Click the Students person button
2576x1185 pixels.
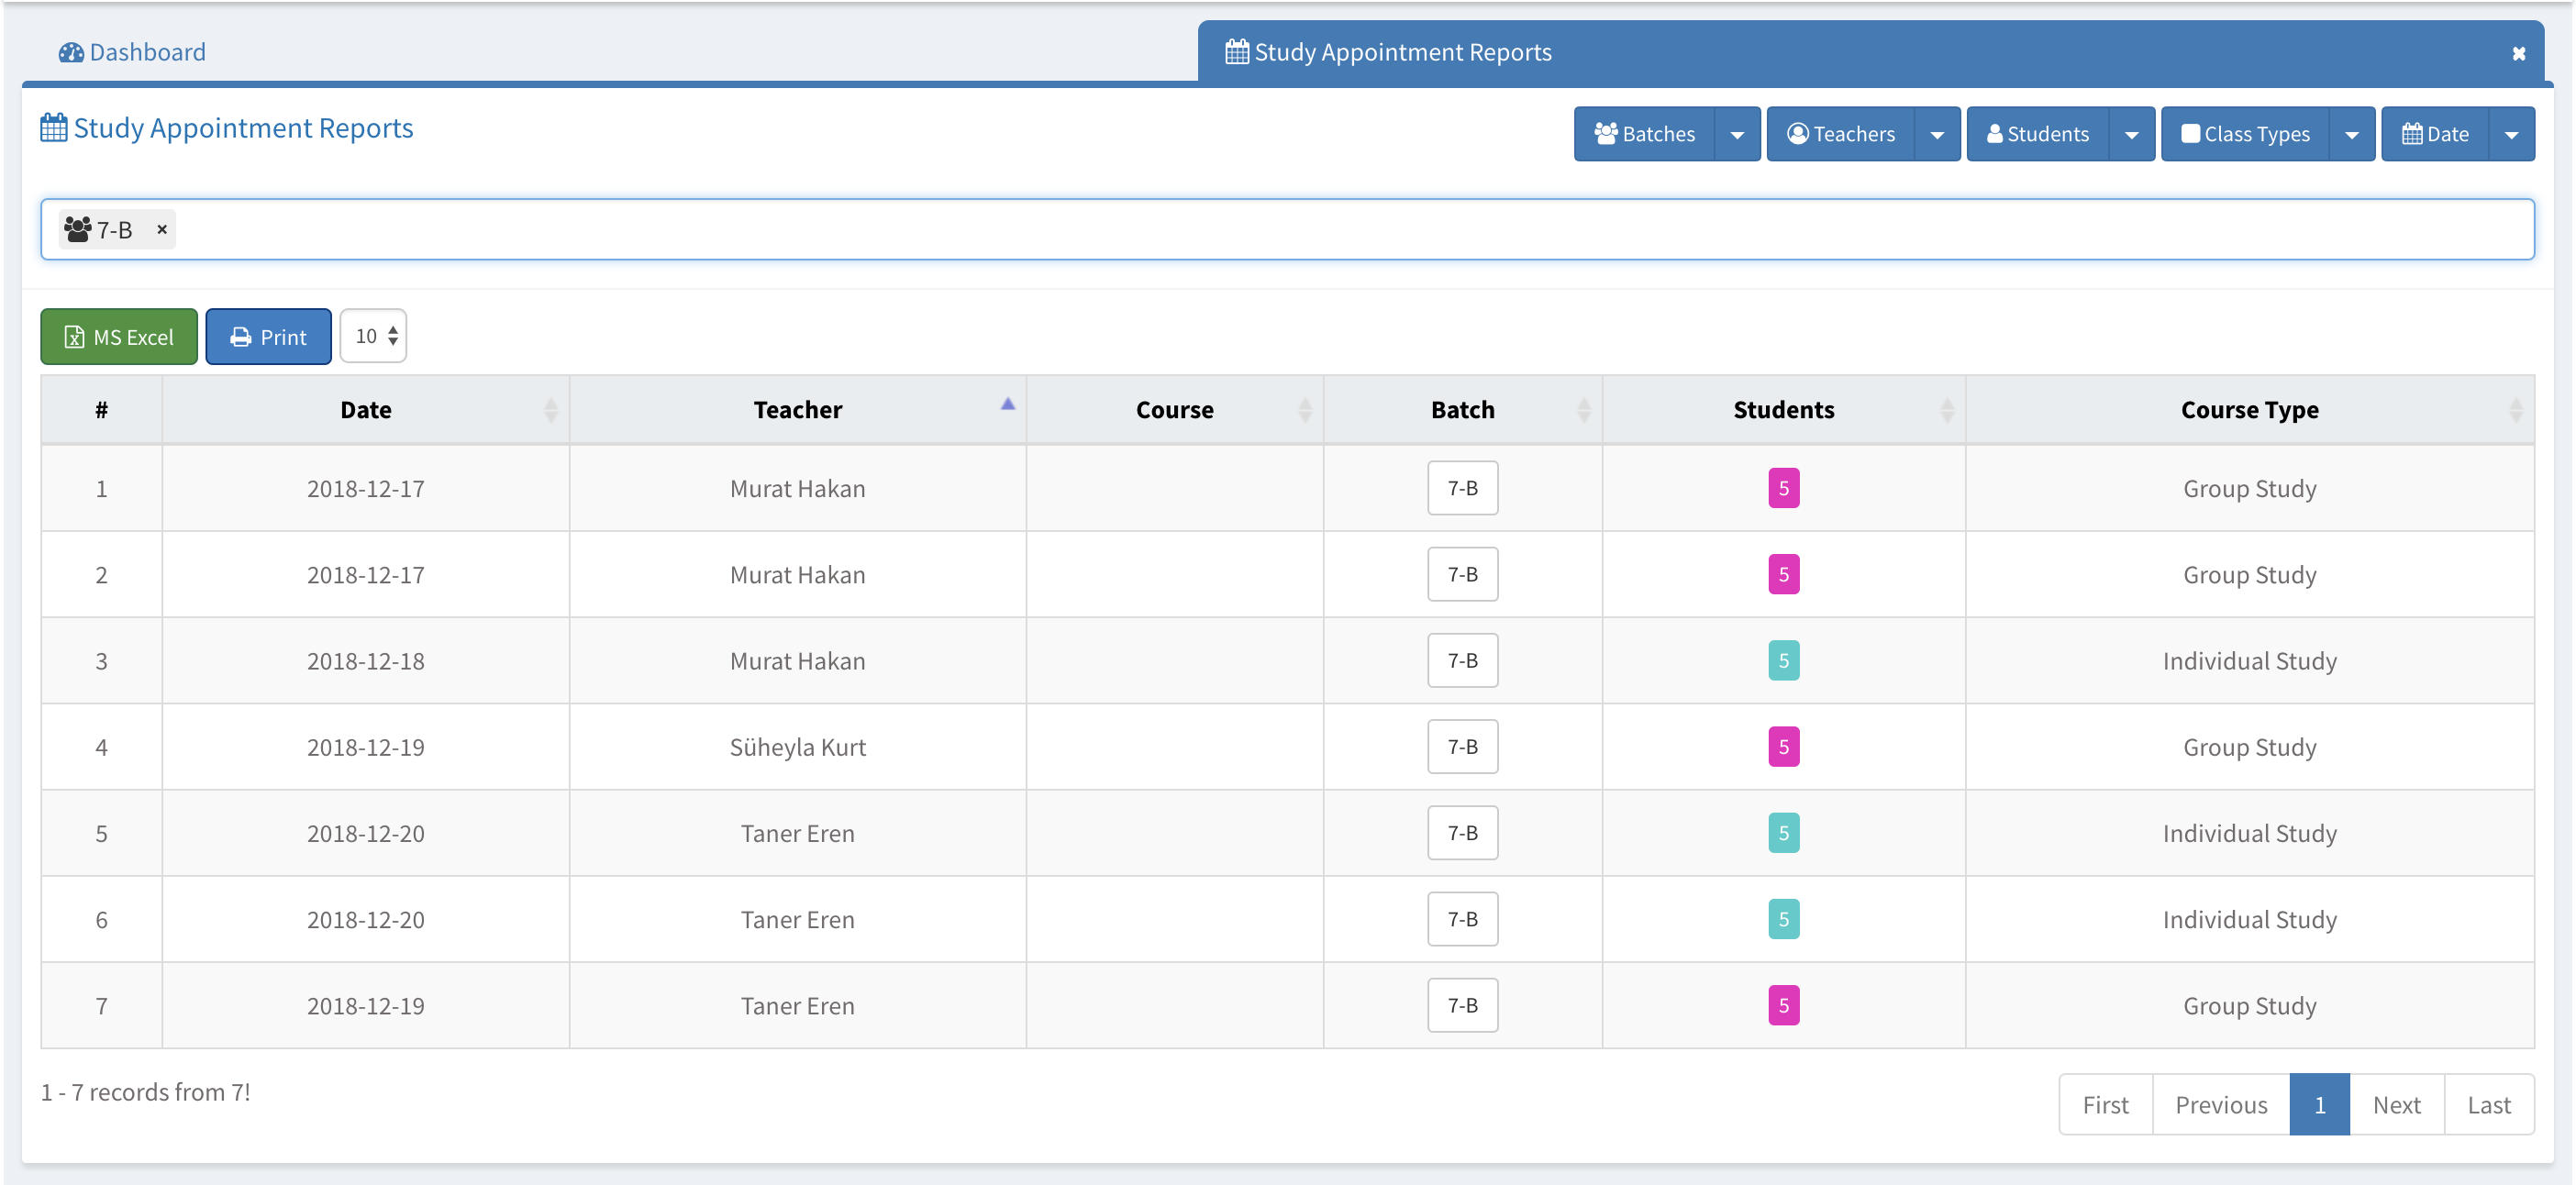[x=2037, y=134]
